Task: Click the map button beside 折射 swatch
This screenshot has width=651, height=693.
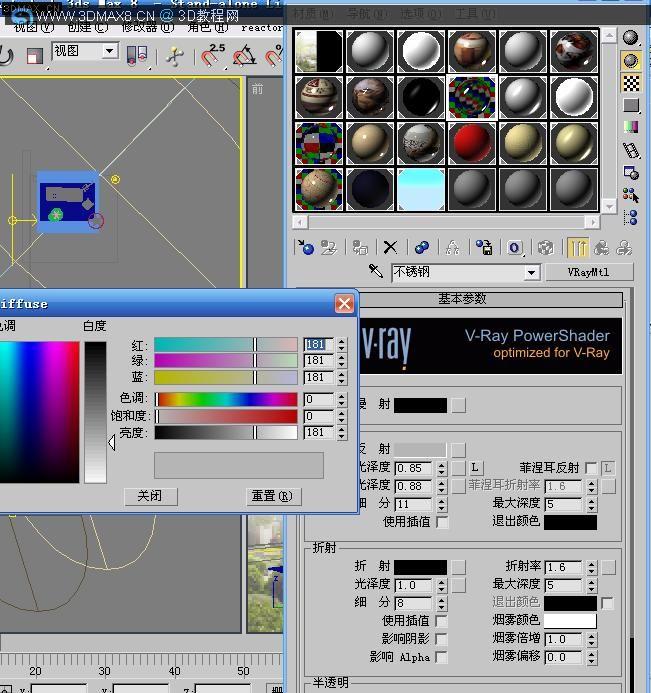Action: click(x=458, y=567)
